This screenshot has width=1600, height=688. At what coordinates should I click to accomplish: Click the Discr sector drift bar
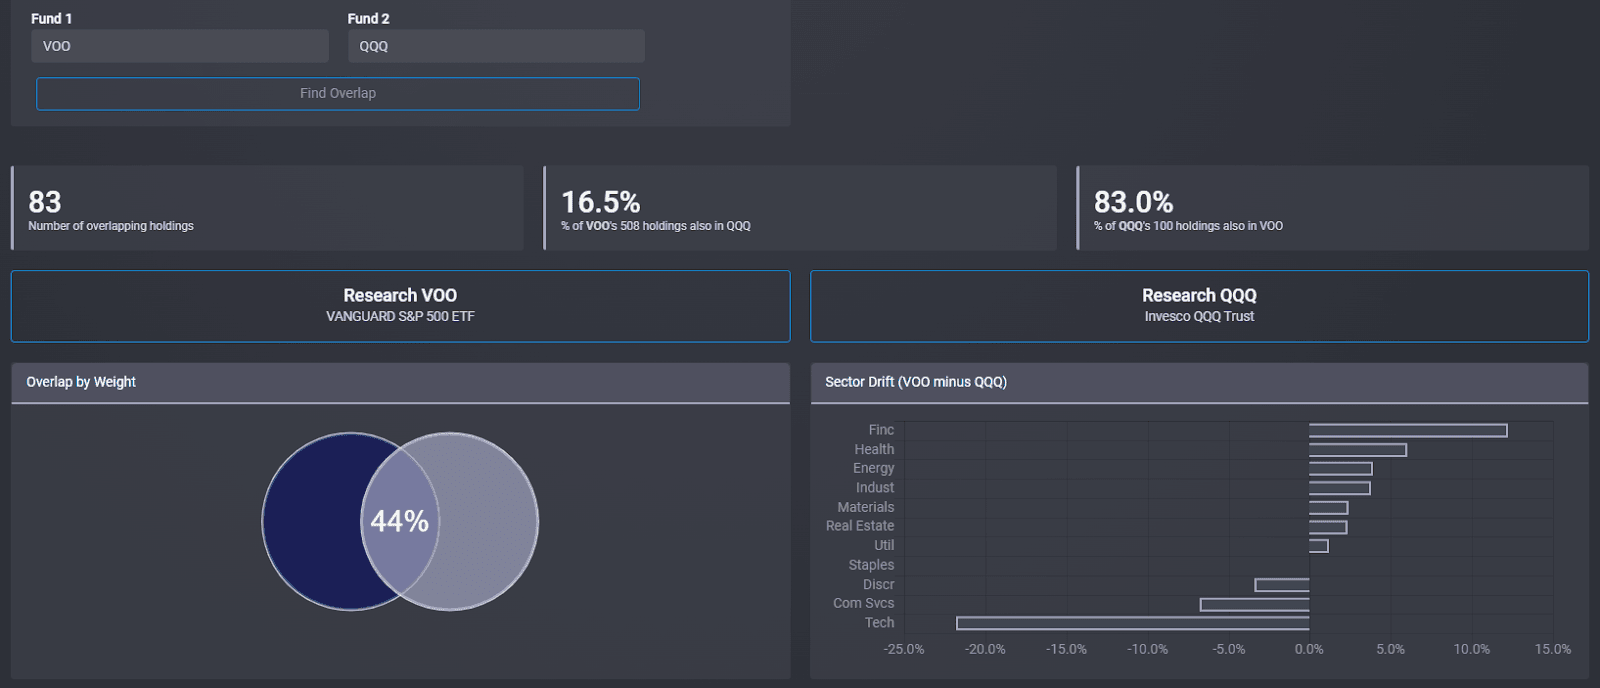click(1282, 585)
